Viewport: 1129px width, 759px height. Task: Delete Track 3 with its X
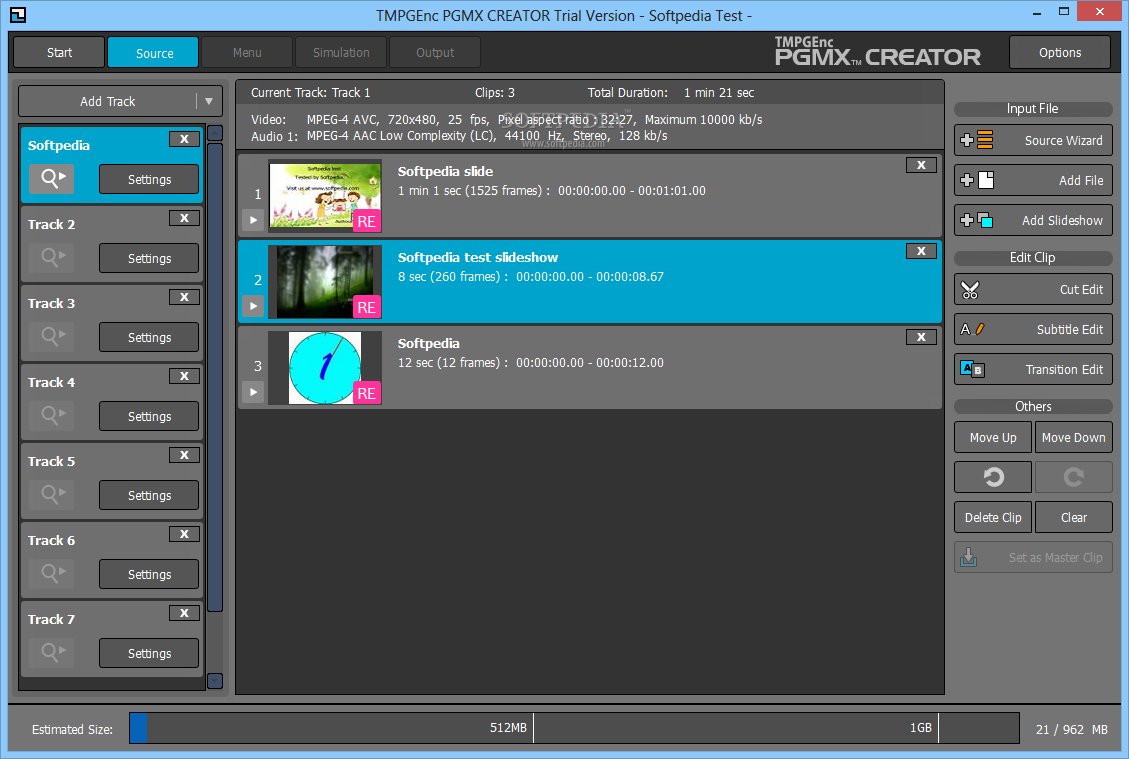pyautogui.click(x=184, y=297)
